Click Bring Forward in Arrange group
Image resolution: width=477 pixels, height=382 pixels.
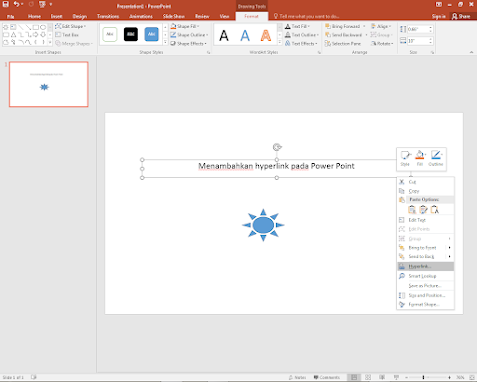pos(343,26)
